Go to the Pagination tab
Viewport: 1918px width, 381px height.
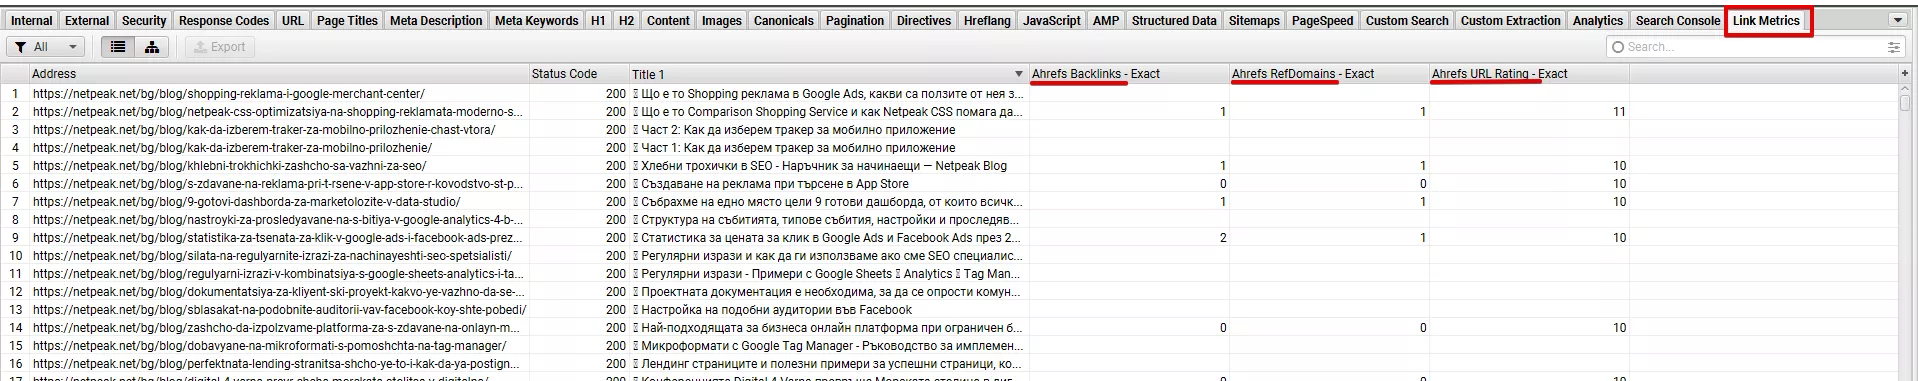[x=855, y=20]
